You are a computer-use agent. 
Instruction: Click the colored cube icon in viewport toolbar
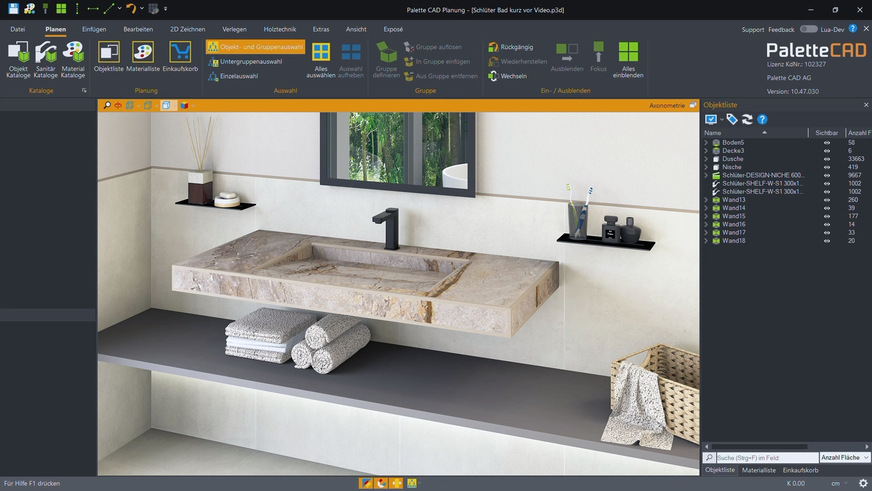coord(184,105)
